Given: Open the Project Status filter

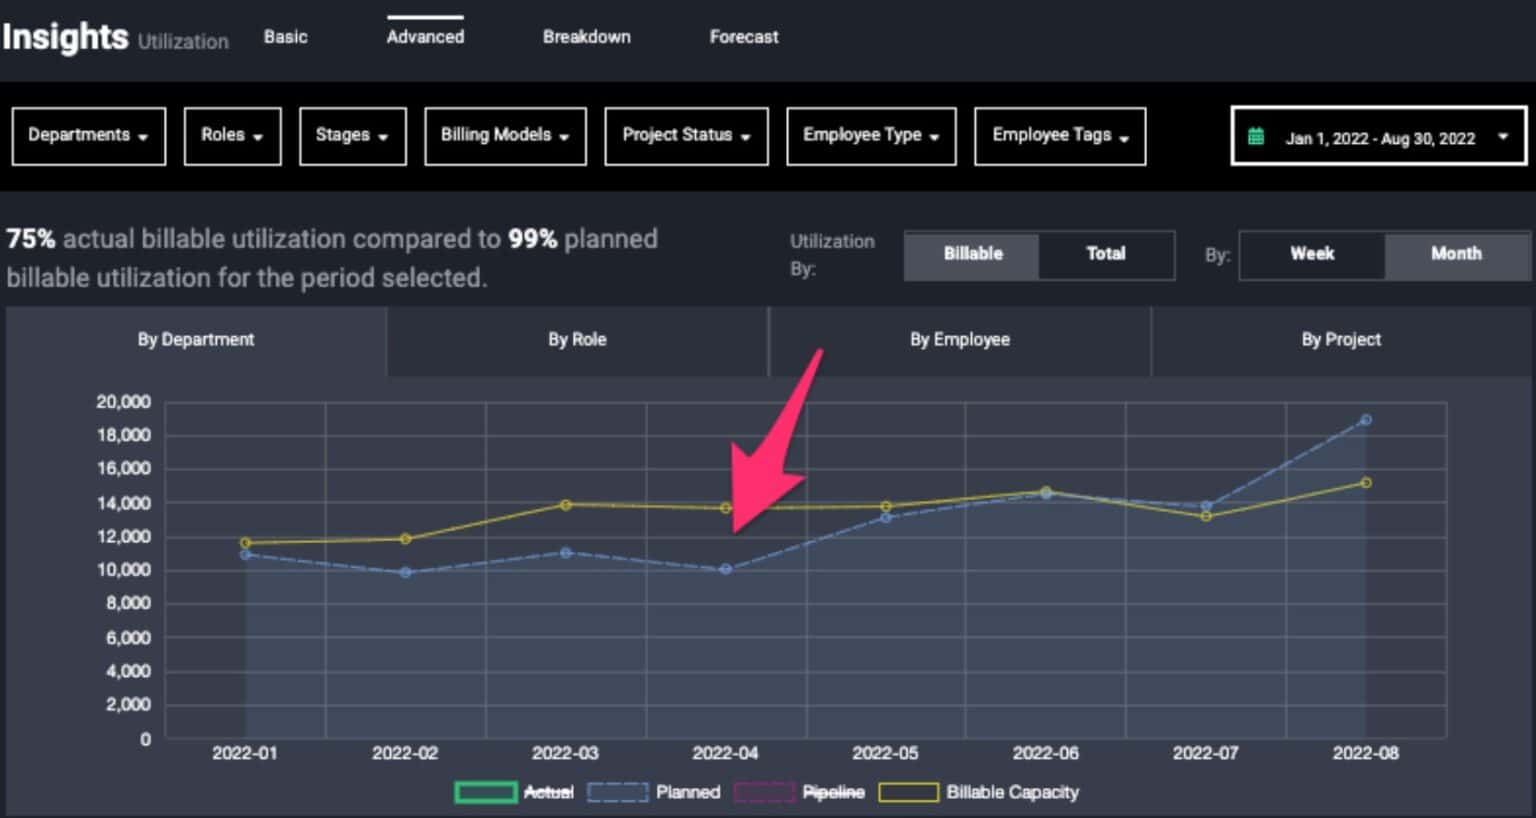Looking at the screenshot, I should click(x=686, y=136).
